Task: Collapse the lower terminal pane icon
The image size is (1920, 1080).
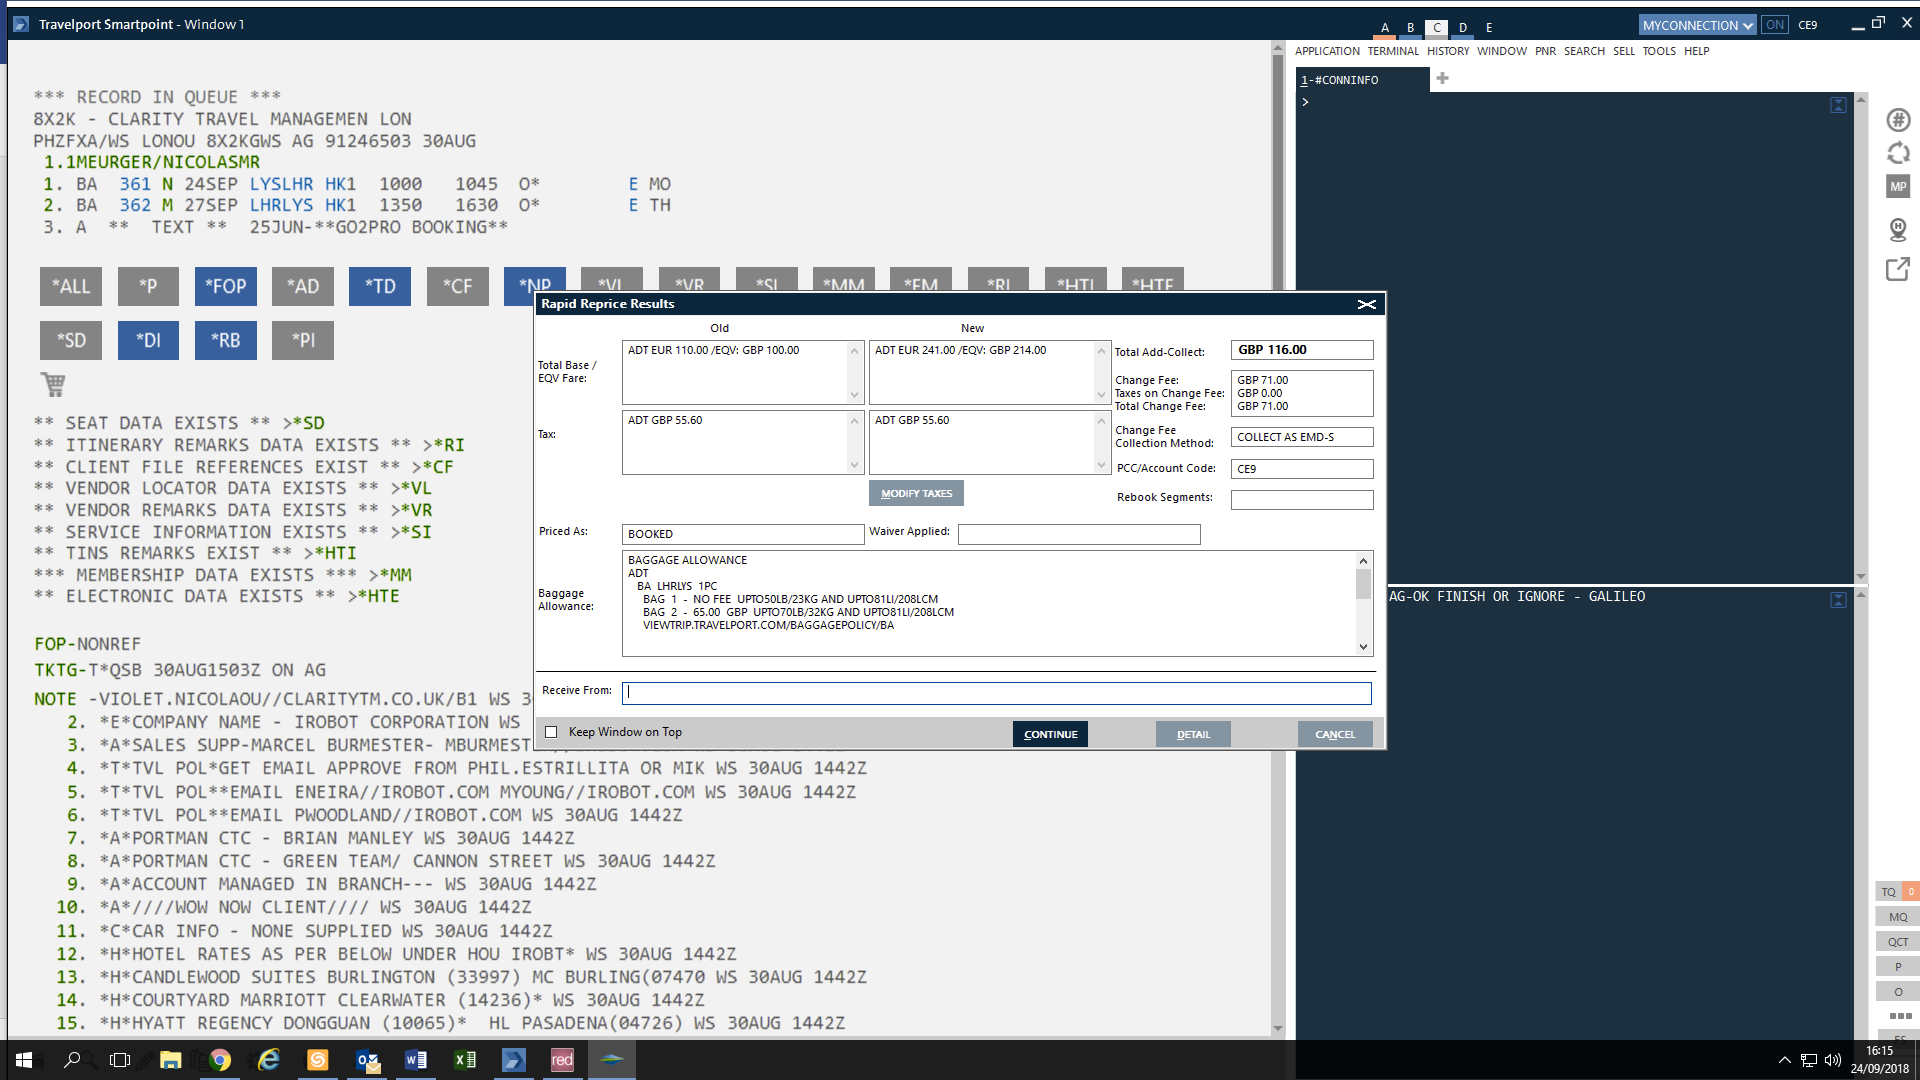Action: click(x=1838, y=600)
